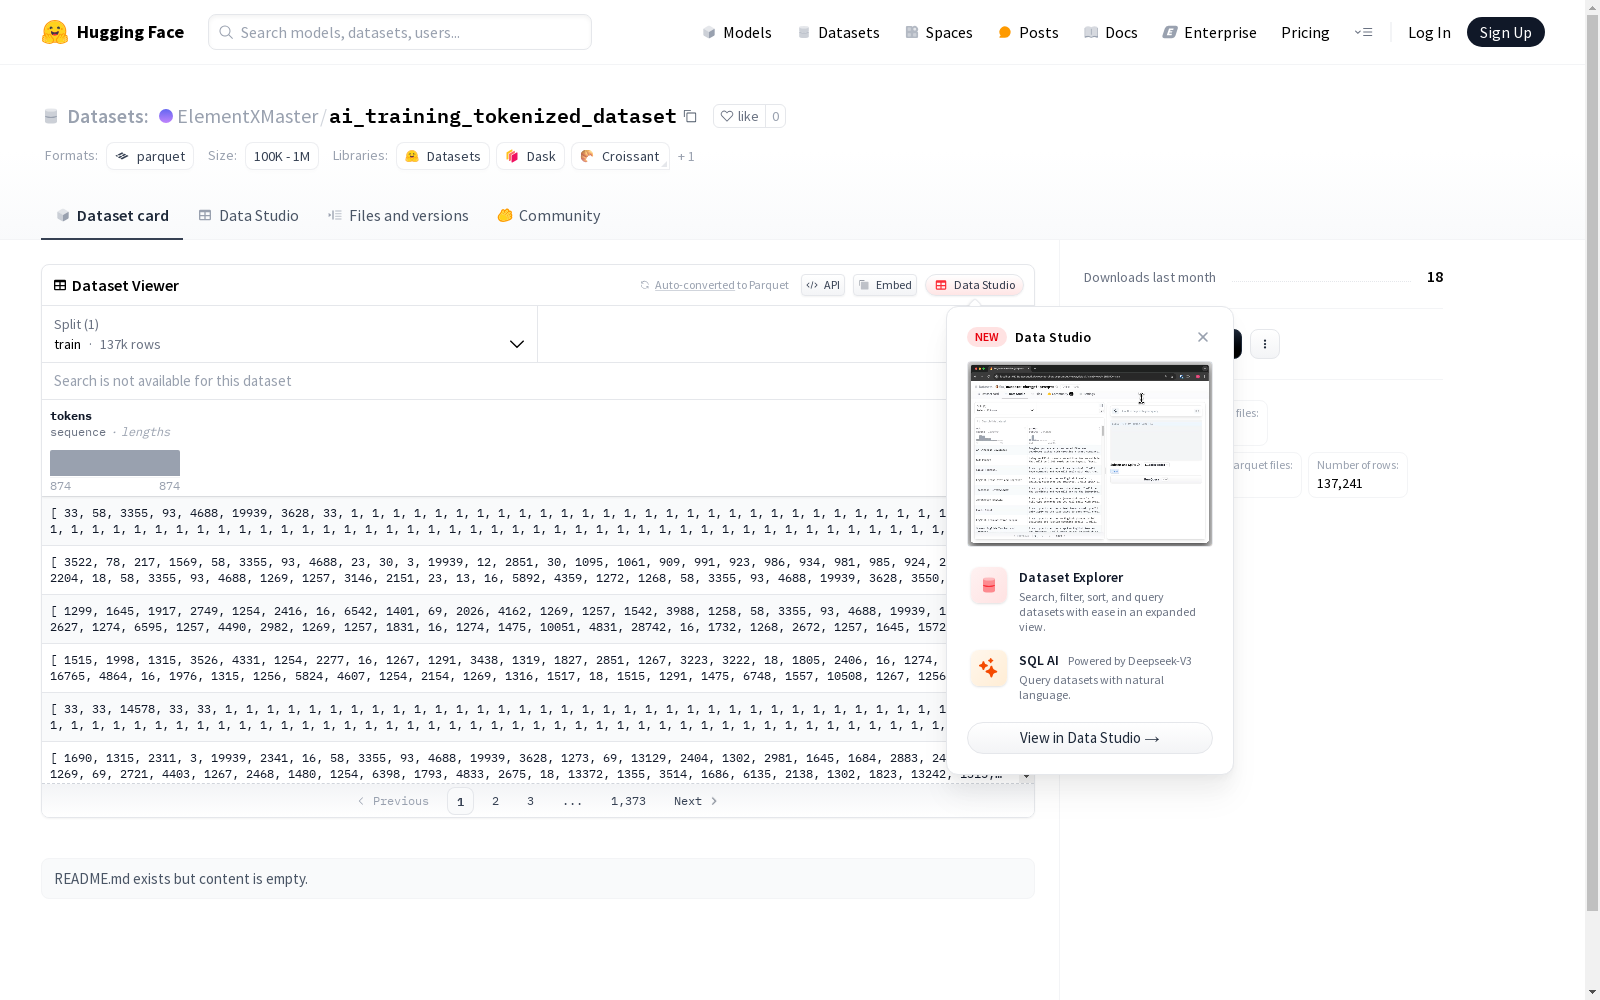Close the Data Studio popup
This screenshot has width=1600, height=1000.
pos(1203,337)
